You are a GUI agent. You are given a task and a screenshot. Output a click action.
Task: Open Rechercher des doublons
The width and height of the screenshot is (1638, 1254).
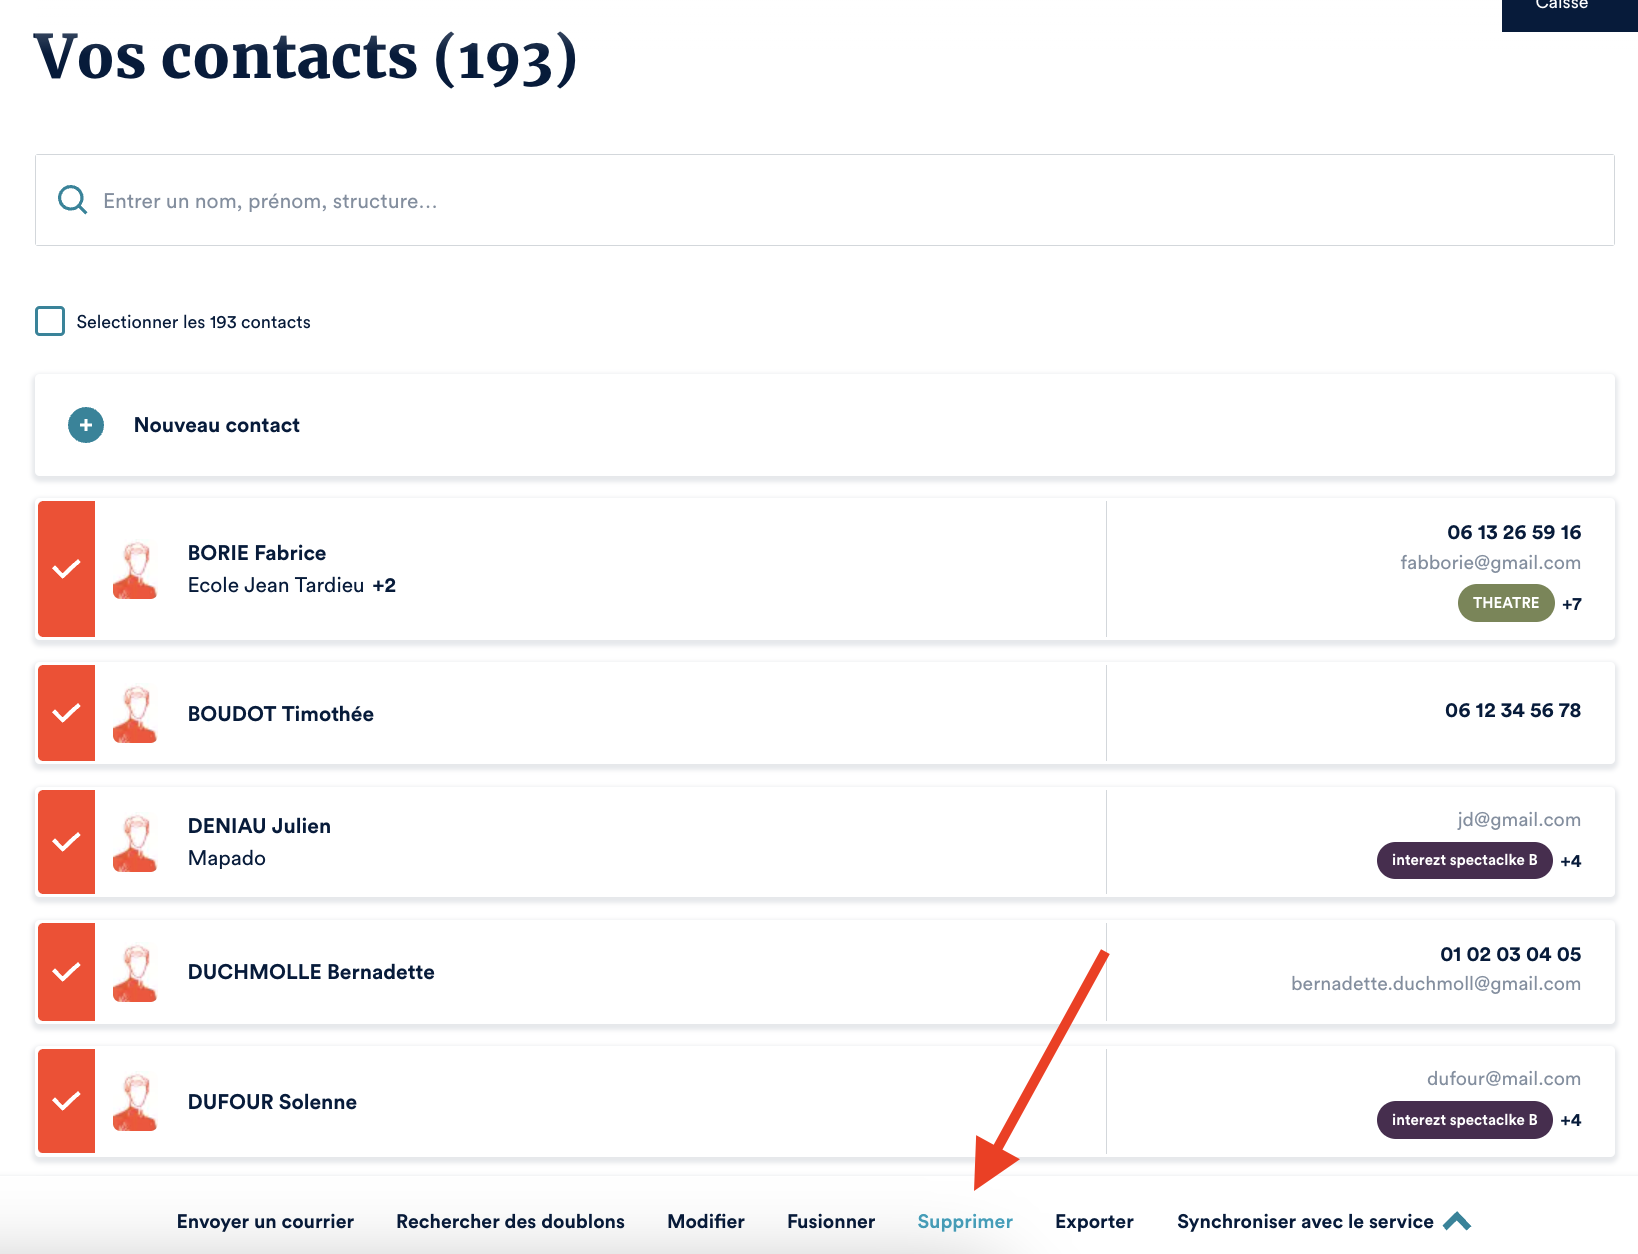click(510, 1221)
